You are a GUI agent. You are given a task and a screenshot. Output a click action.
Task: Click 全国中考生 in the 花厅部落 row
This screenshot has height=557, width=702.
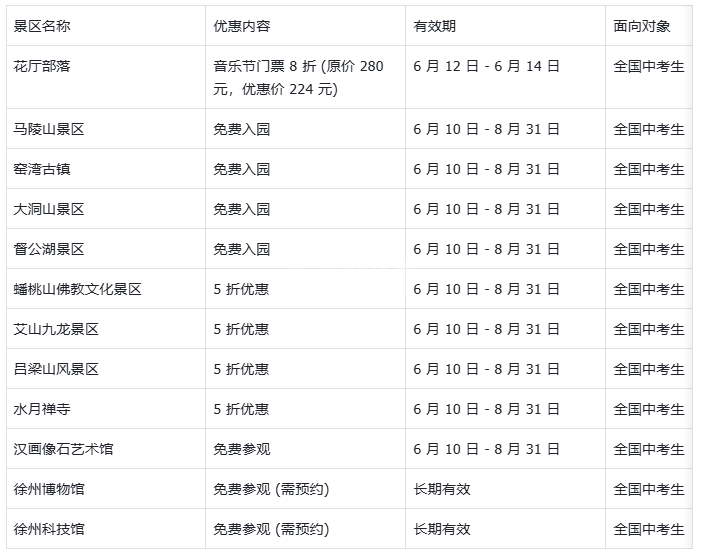click(649, 66)
